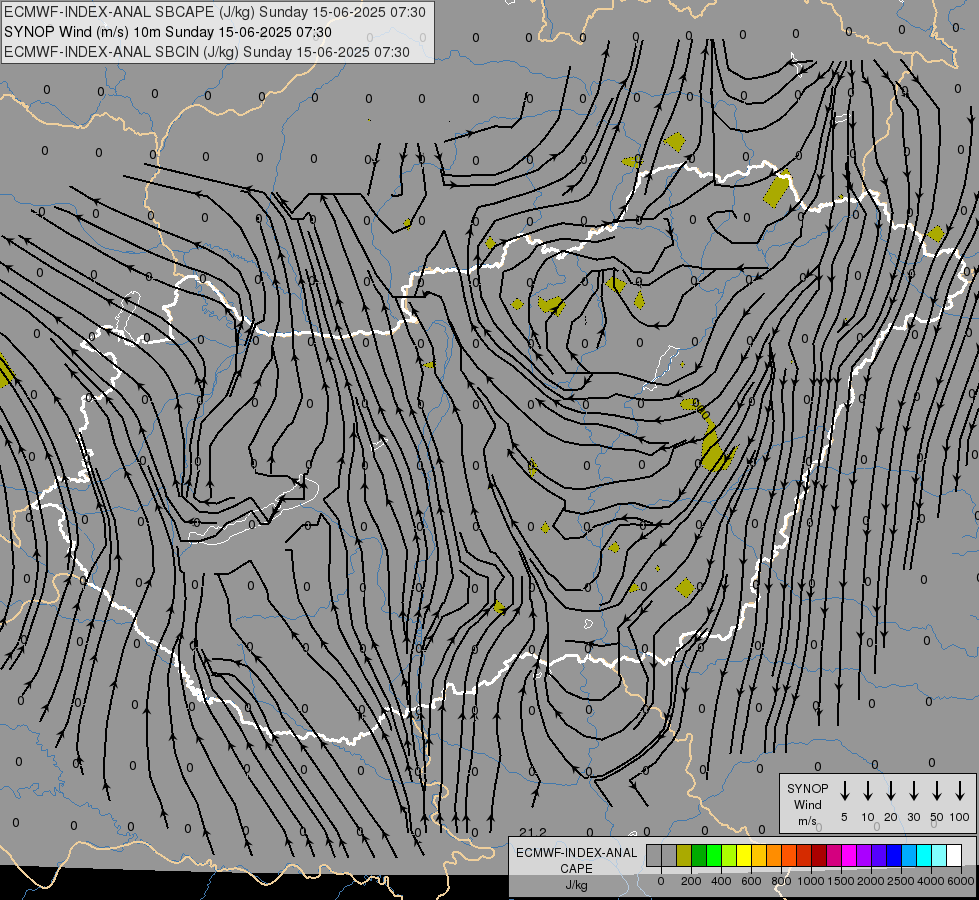Click the '5' value in wind legend
The height and width of the screenshot is (900, 979).
pyautogui.click(x=844, y=817)
